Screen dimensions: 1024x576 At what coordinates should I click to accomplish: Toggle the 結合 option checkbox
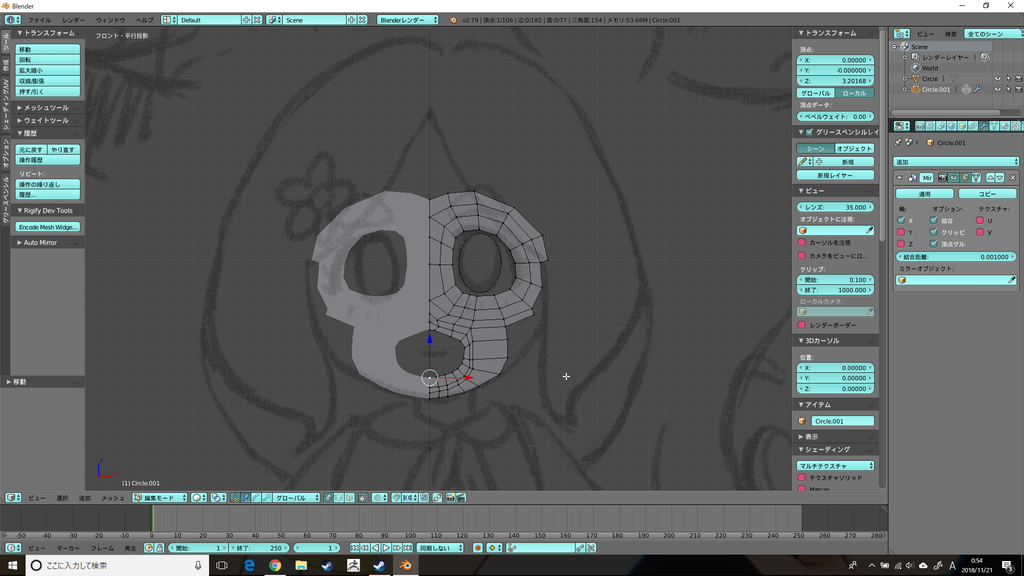click(933, 220)
